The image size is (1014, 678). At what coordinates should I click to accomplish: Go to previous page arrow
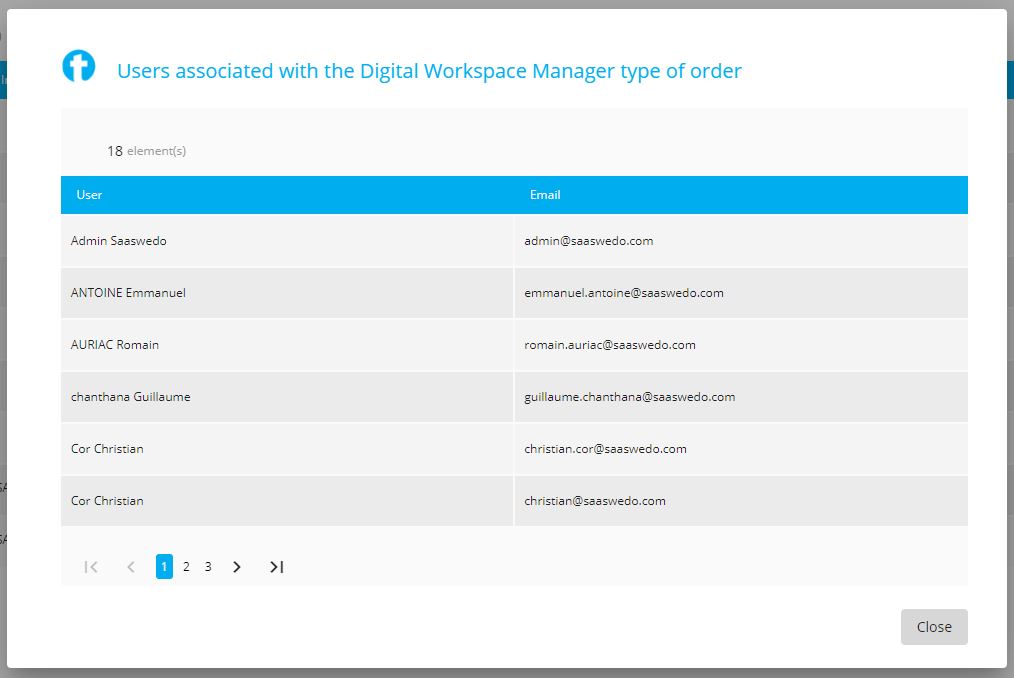click(131, 567)
